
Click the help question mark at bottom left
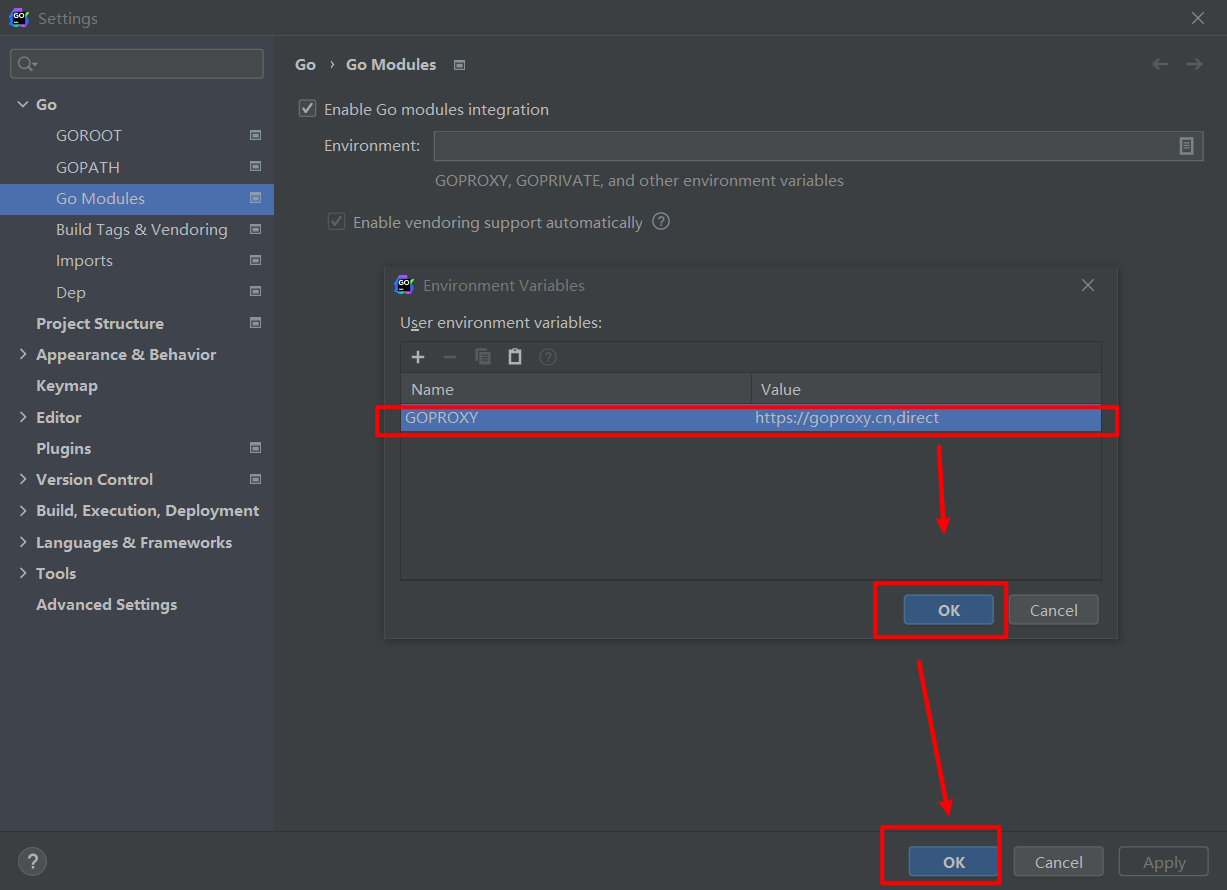click(x=32, y=861)
